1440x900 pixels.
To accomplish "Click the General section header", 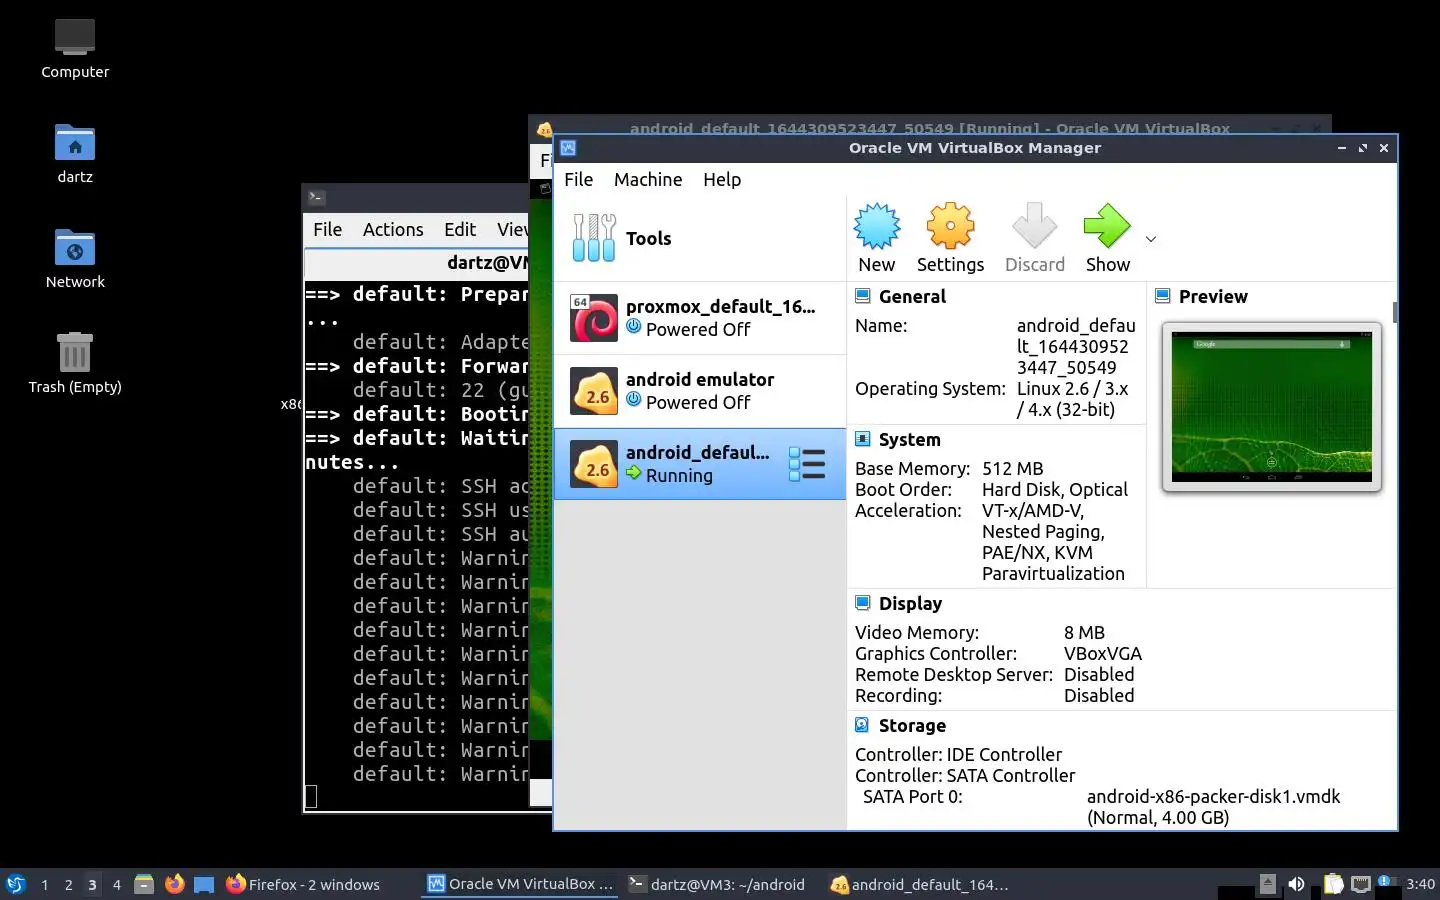I will 912,297.
